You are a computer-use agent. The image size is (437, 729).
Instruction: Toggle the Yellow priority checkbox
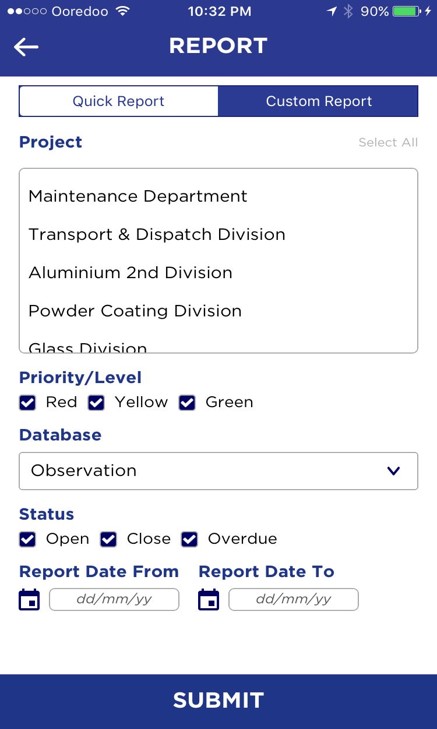coord(96,403)
